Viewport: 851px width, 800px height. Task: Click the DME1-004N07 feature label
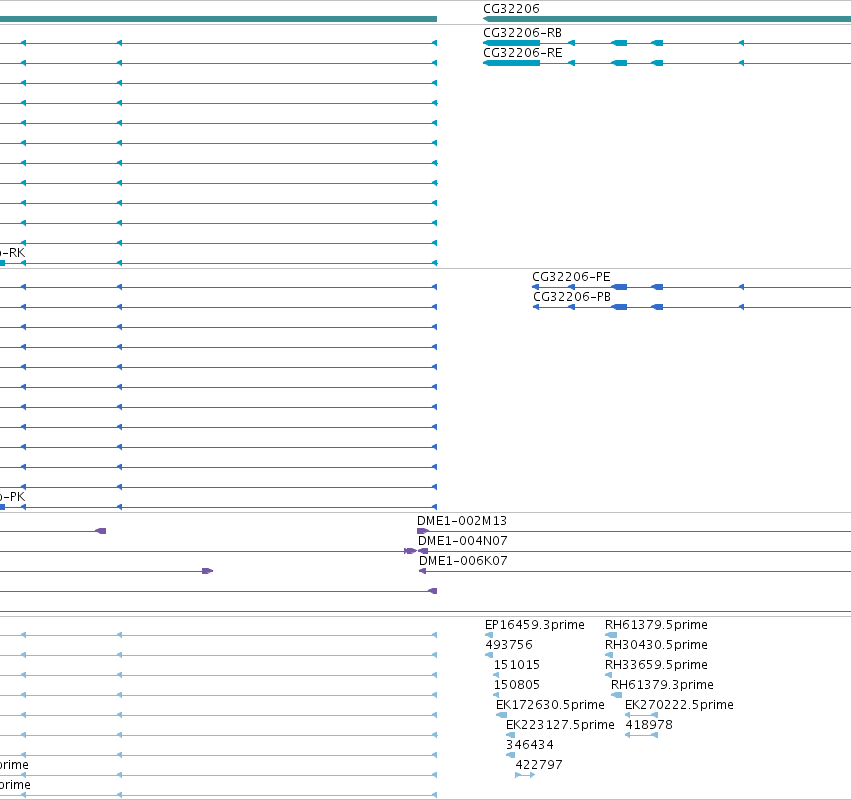pyautogui.click(x=462, y=541)
